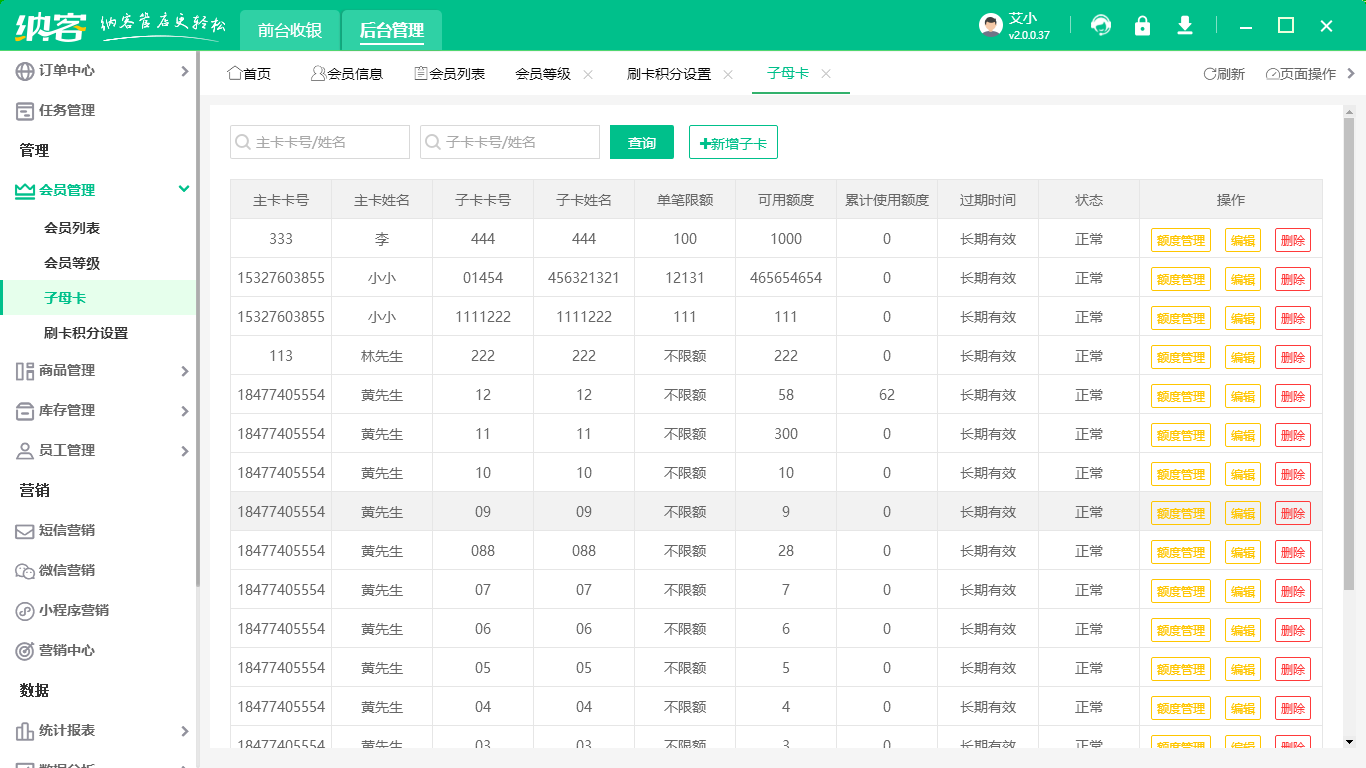The image size is (1366, 768).
Task: Expand the 商品管理 menu
Action: coord(100,371)
